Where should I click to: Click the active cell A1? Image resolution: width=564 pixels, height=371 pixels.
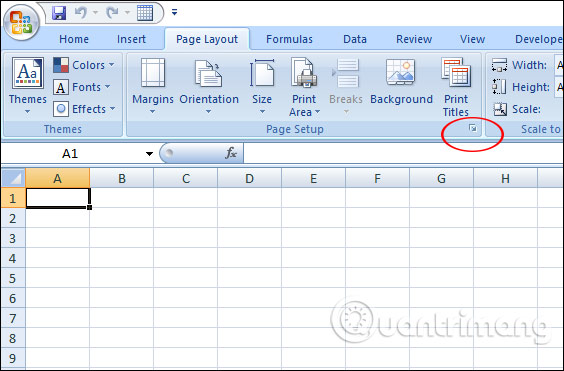58,198
